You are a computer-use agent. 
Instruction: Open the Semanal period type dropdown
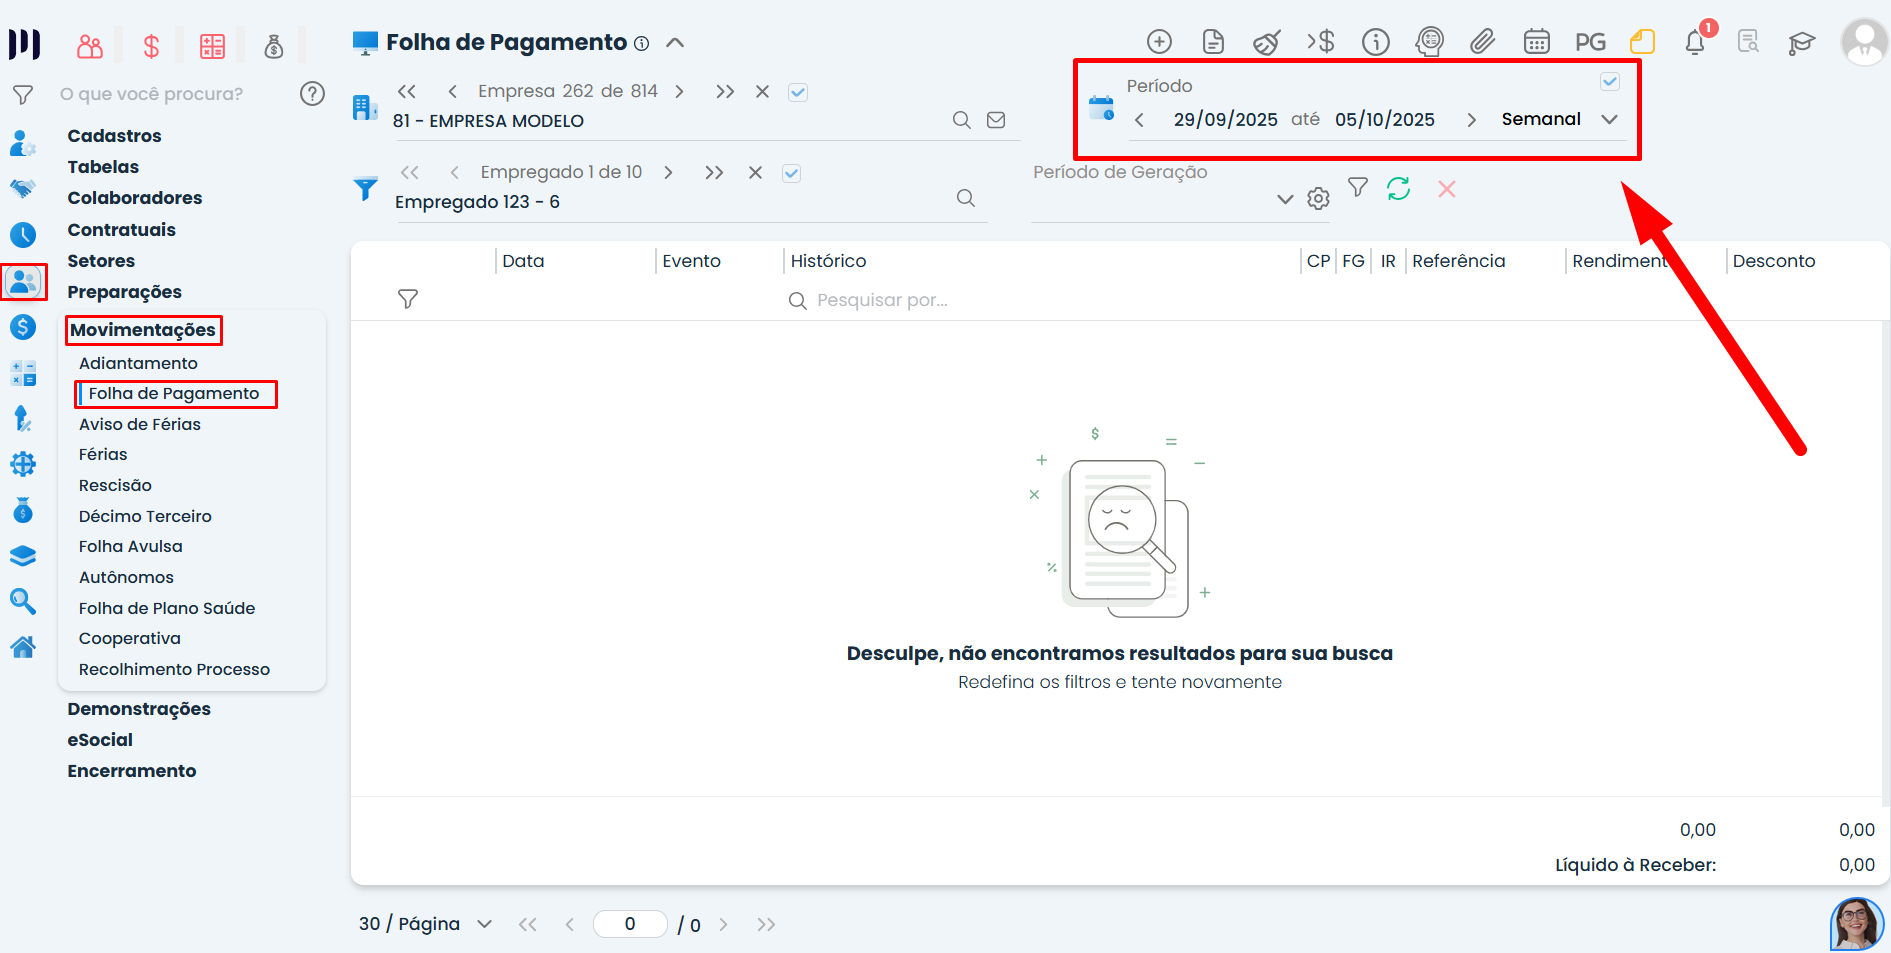click(x=1609, y=120)
